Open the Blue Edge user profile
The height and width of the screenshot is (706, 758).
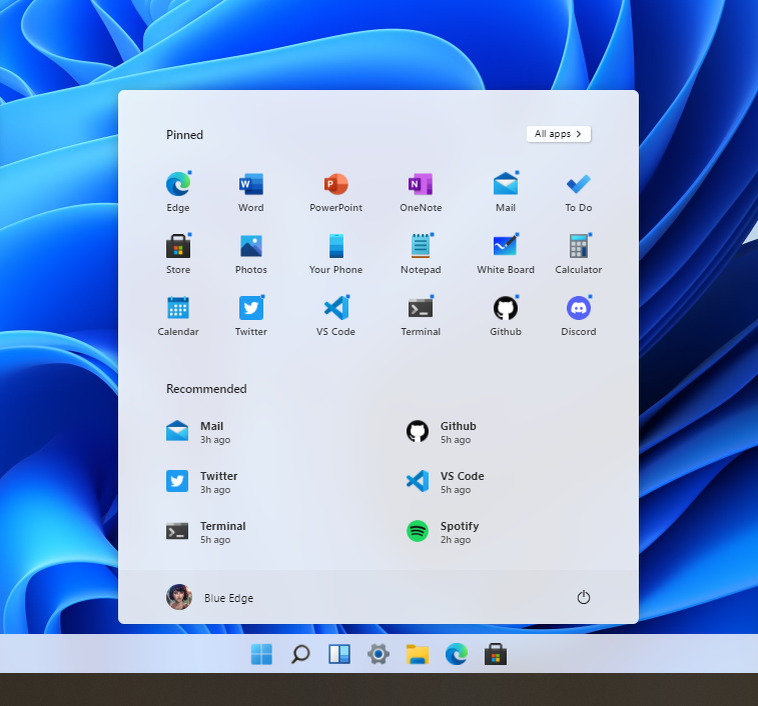tap(209, 597)
